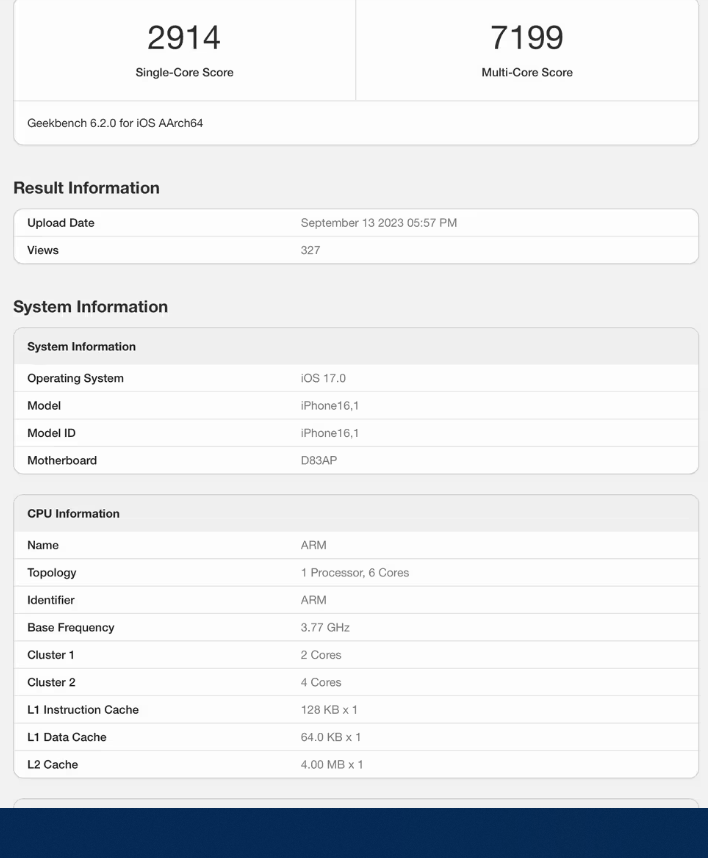Screen dimensions: 708x858
Task: Select the iOS 17.0 operating system value
Action: 323,378
